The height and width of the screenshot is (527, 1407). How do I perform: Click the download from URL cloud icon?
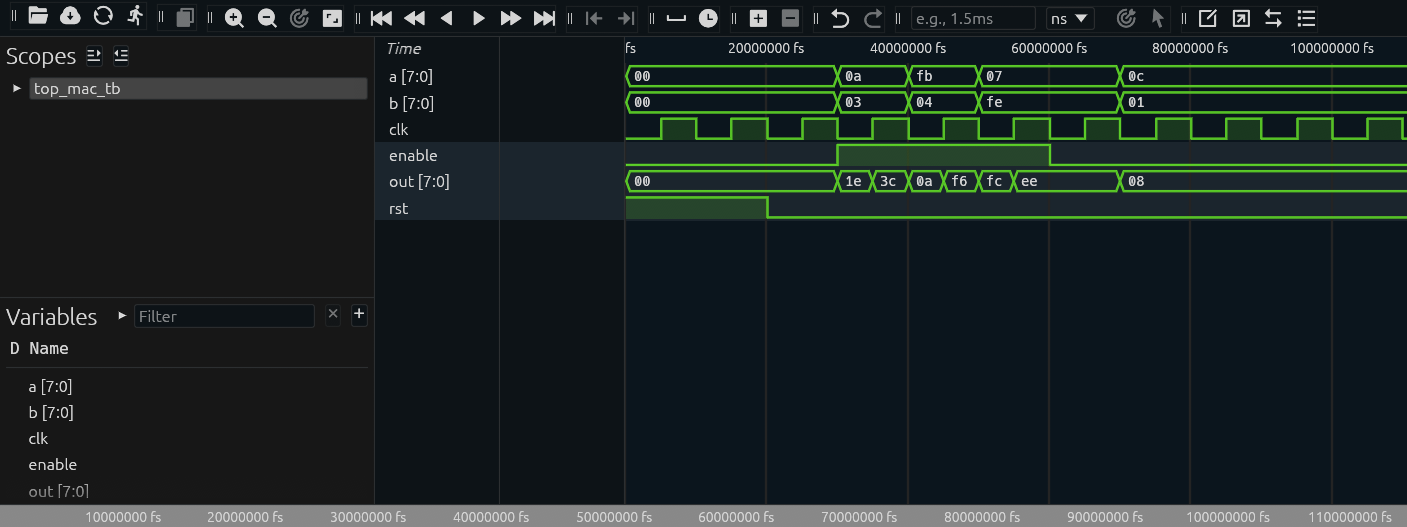tap(70, 17)
